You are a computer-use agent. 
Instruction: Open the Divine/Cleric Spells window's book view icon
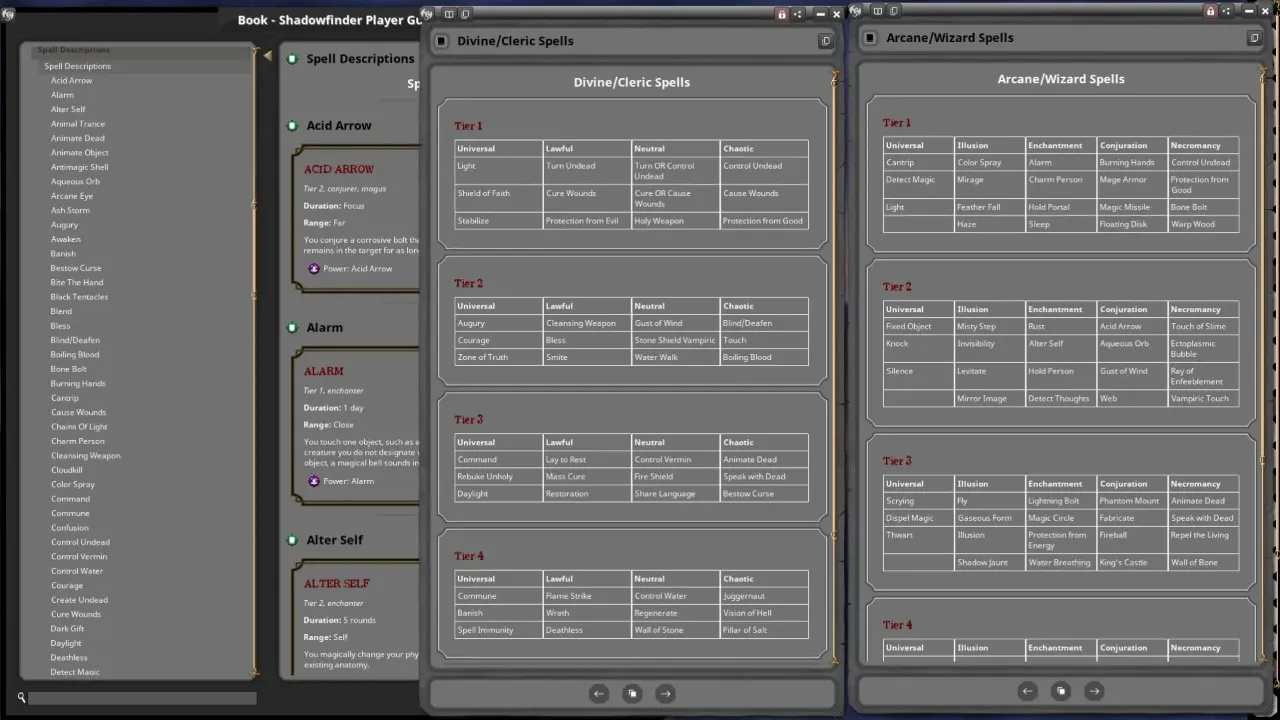click(x=449, y=14)
